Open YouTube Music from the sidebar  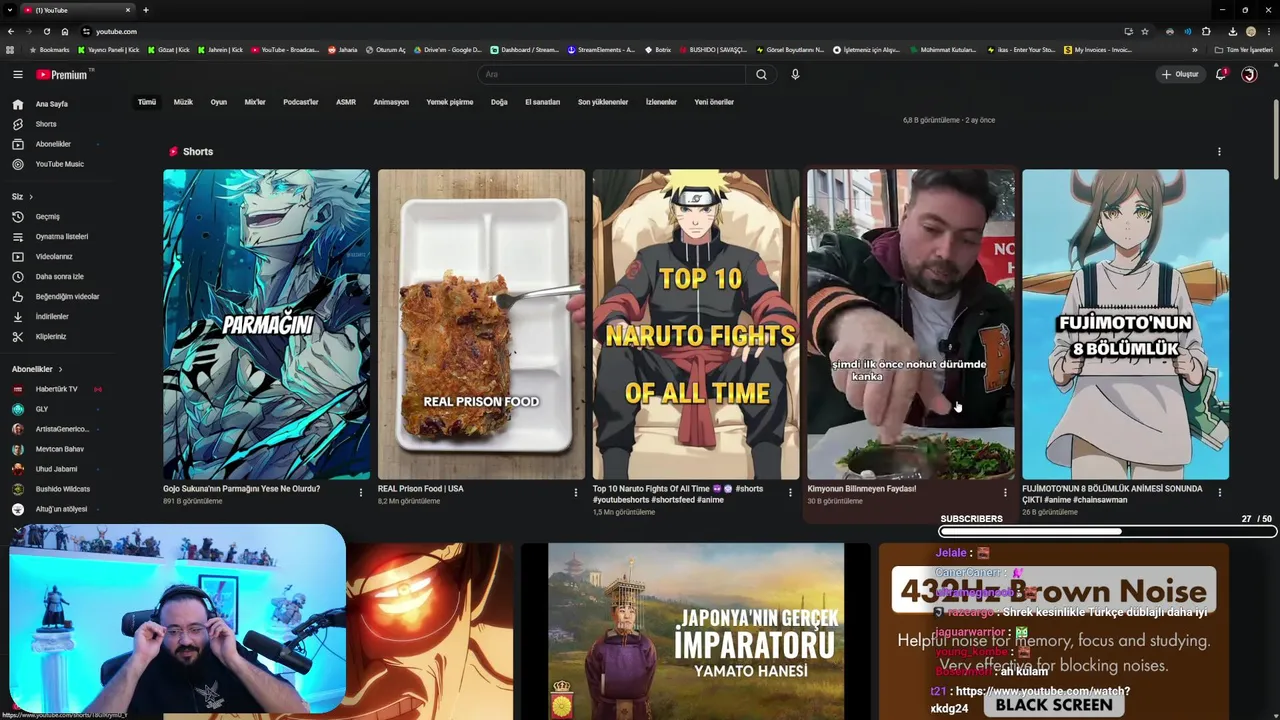60,164
